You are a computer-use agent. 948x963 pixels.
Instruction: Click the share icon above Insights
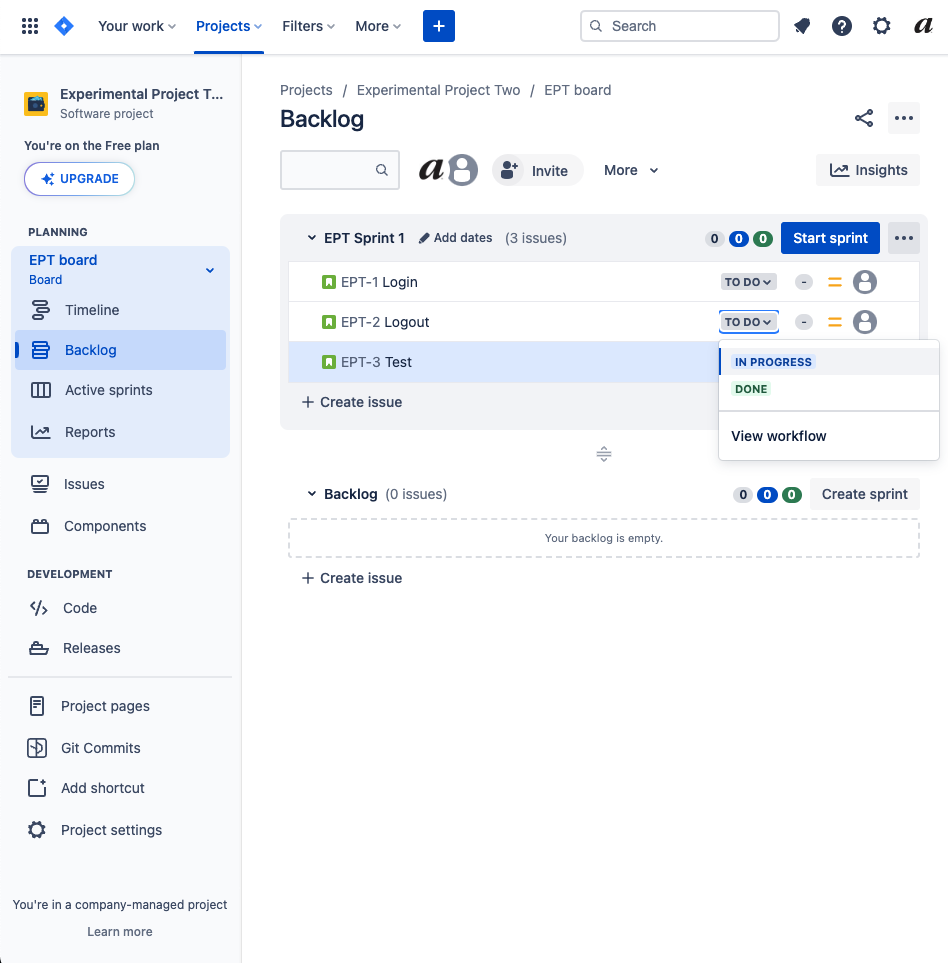[863, 118]
